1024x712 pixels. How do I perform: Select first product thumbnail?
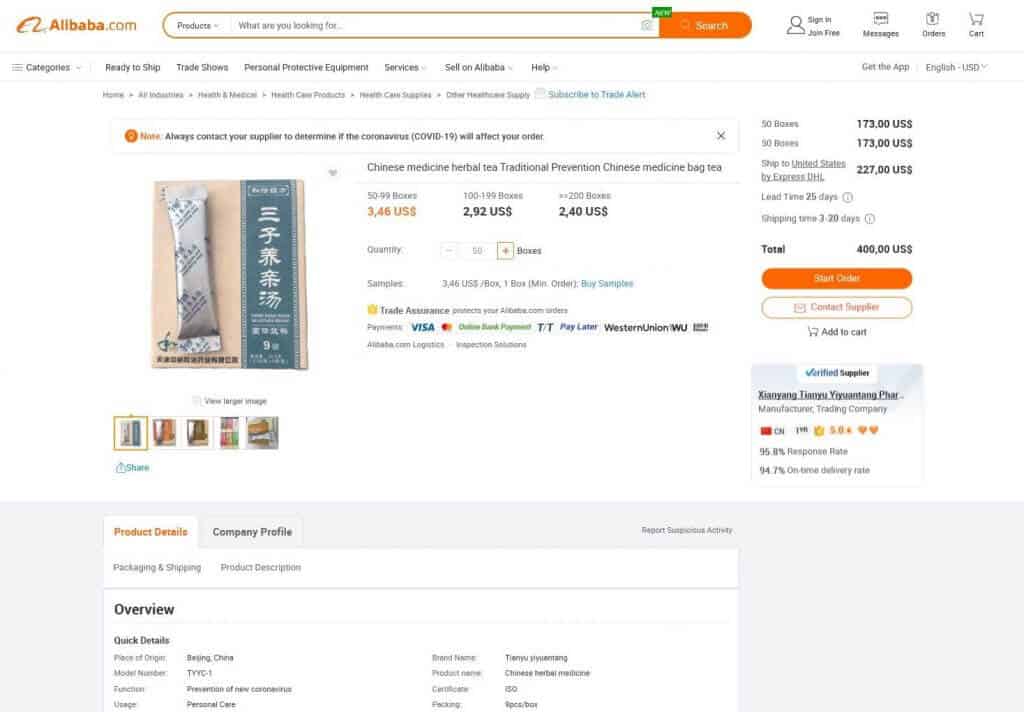131,433
